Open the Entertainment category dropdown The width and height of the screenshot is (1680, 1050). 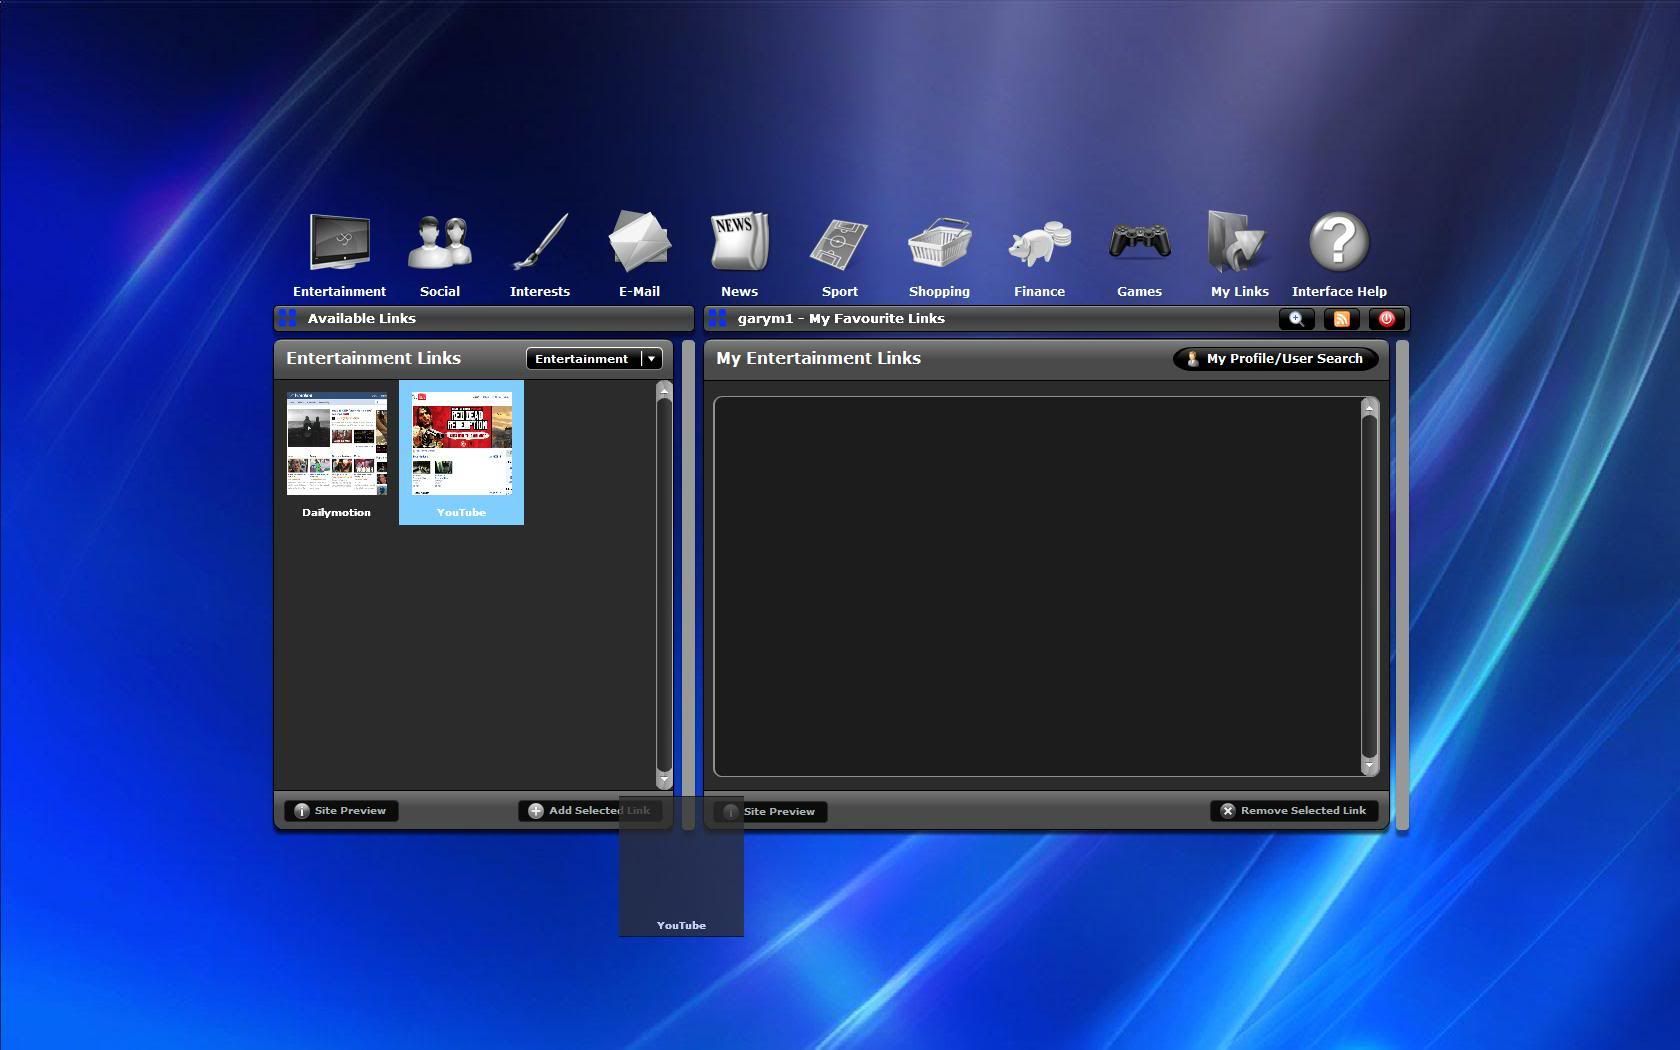pos(594,359)
